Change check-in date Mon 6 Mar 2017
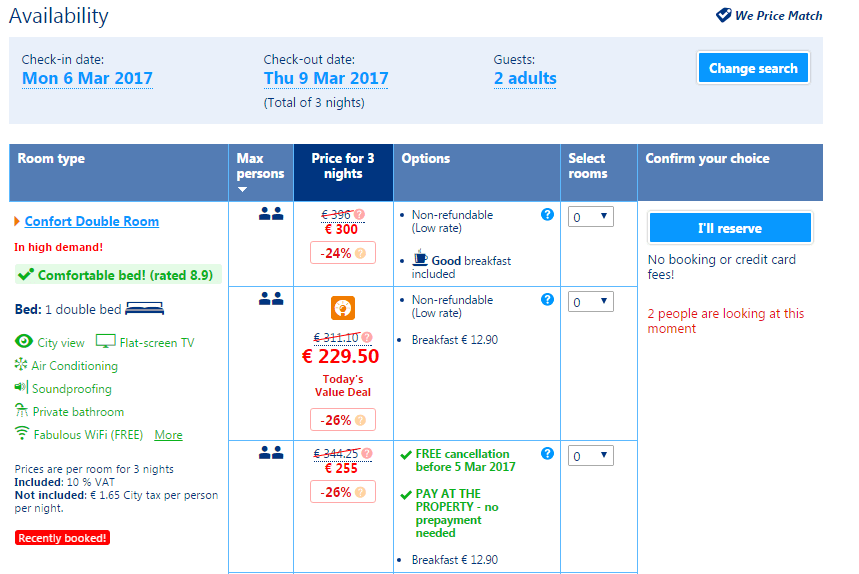The width and height of the screenshot is (859, 574). point(87,79)
